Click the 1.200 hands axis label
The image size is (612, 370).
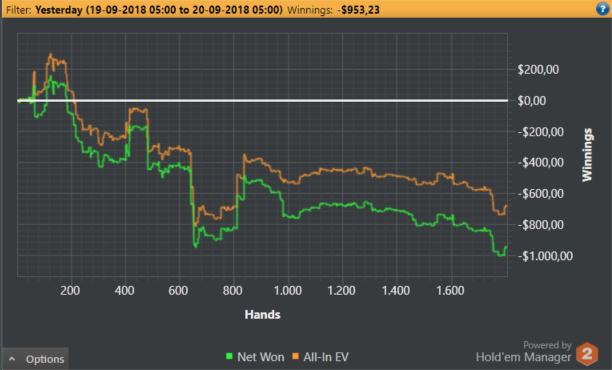tap(342, 291)
